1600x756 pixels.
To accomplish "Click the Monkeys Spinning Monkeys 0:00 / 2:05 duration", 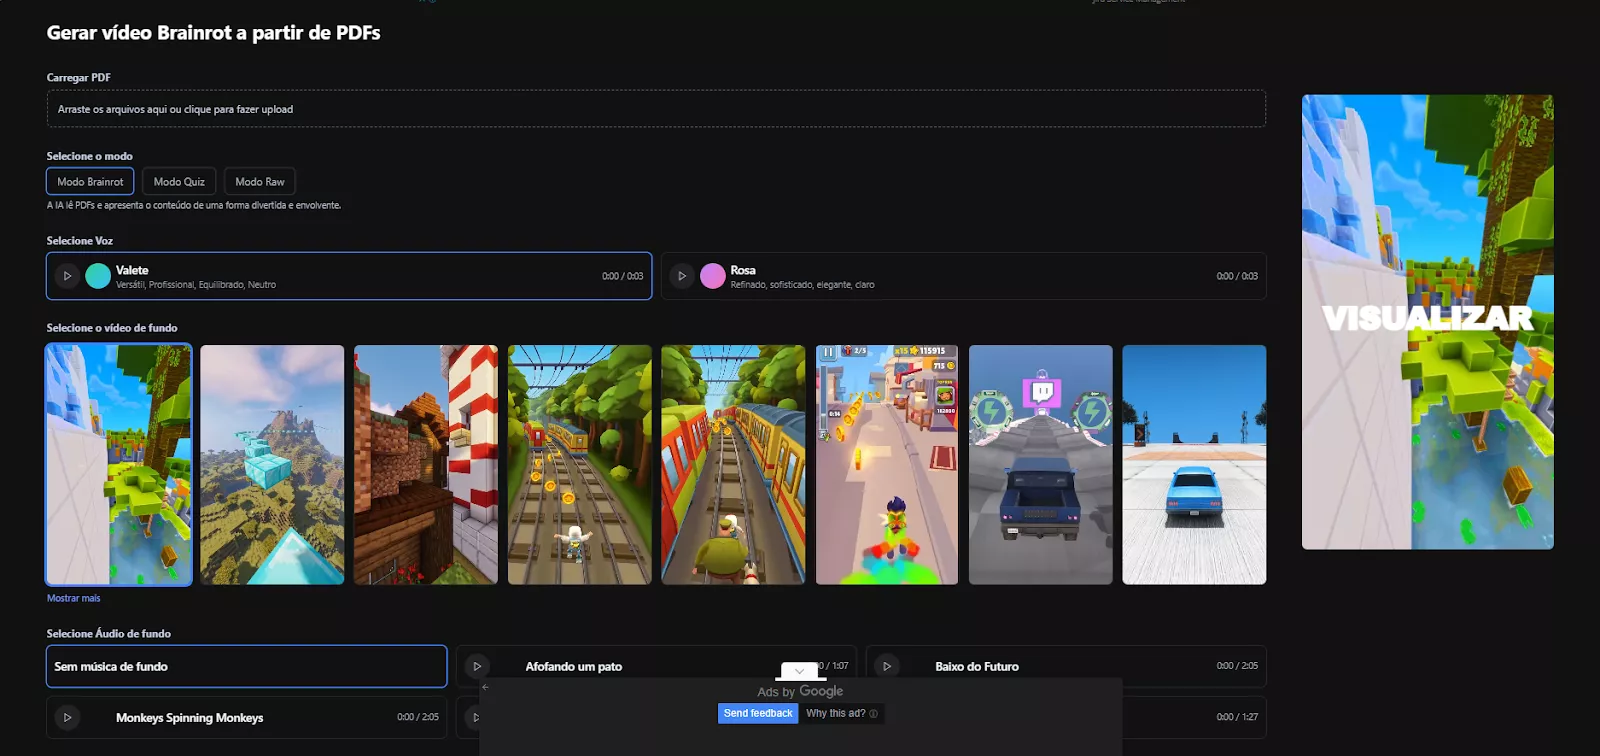I will tap(418, 717).
